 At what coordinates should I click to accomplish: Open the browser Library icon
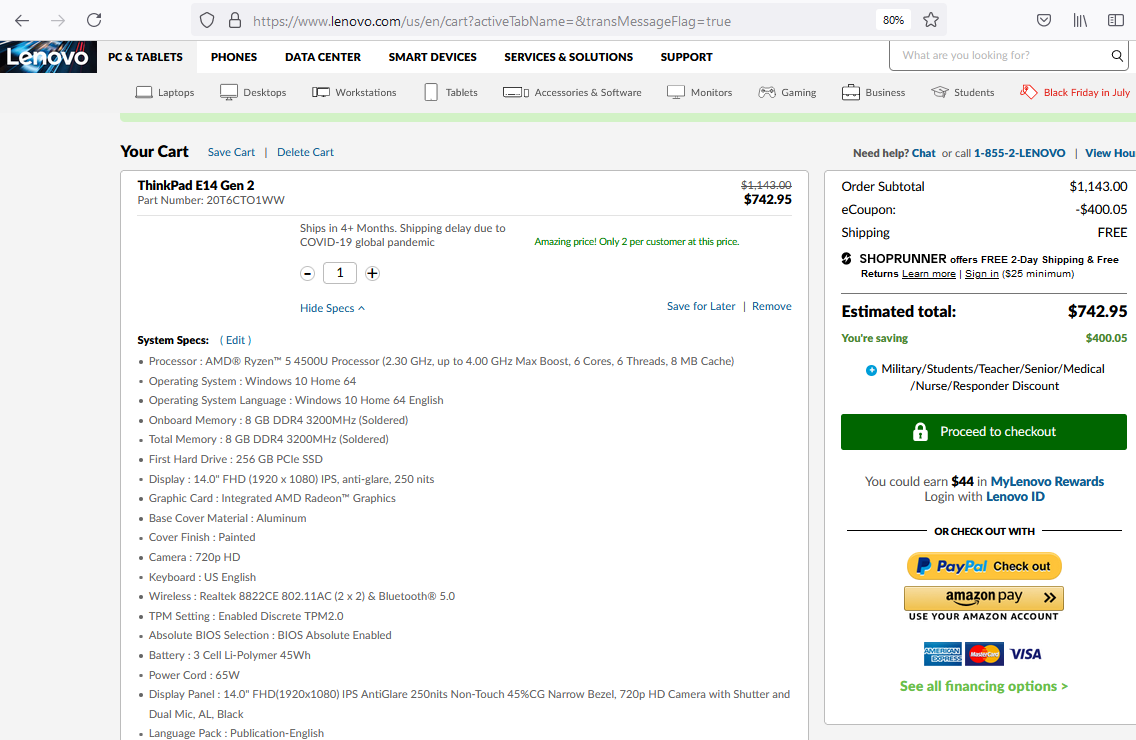1080,20
